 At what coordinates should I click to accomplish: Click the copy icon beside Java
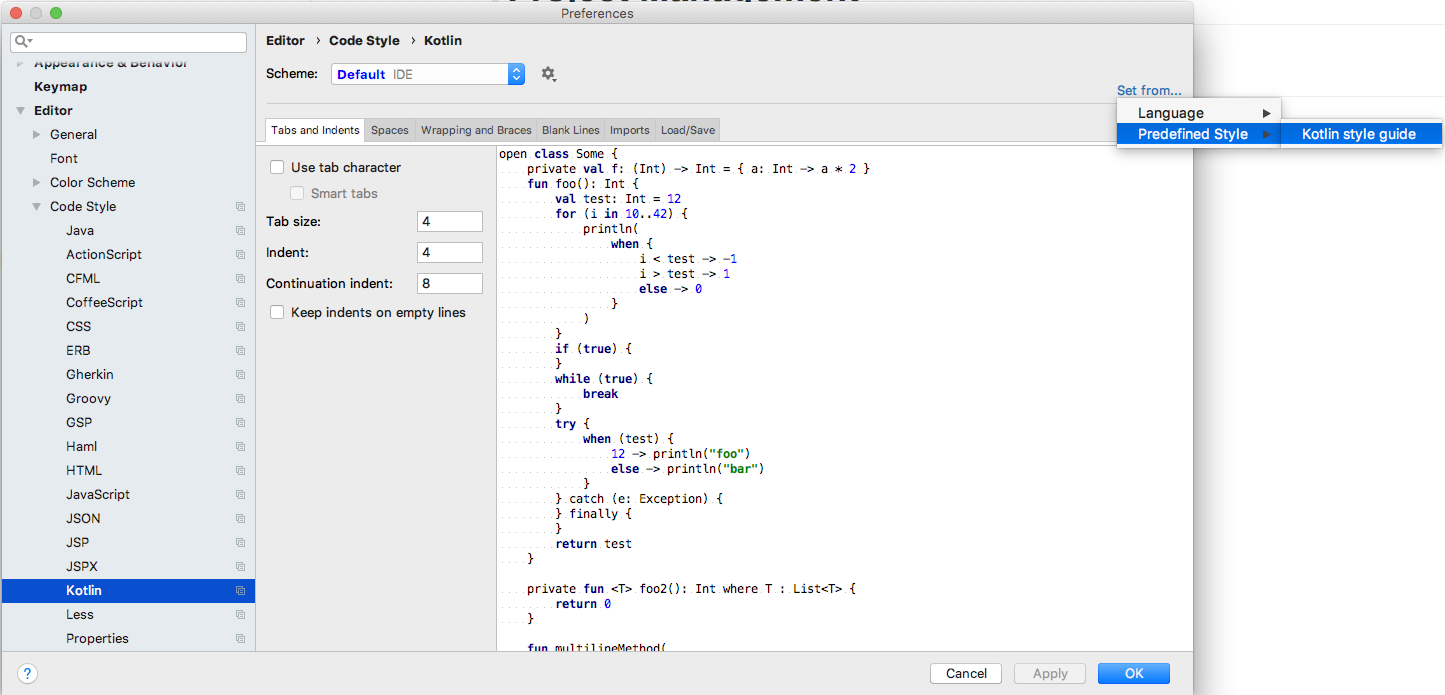(x=240, y=231)
